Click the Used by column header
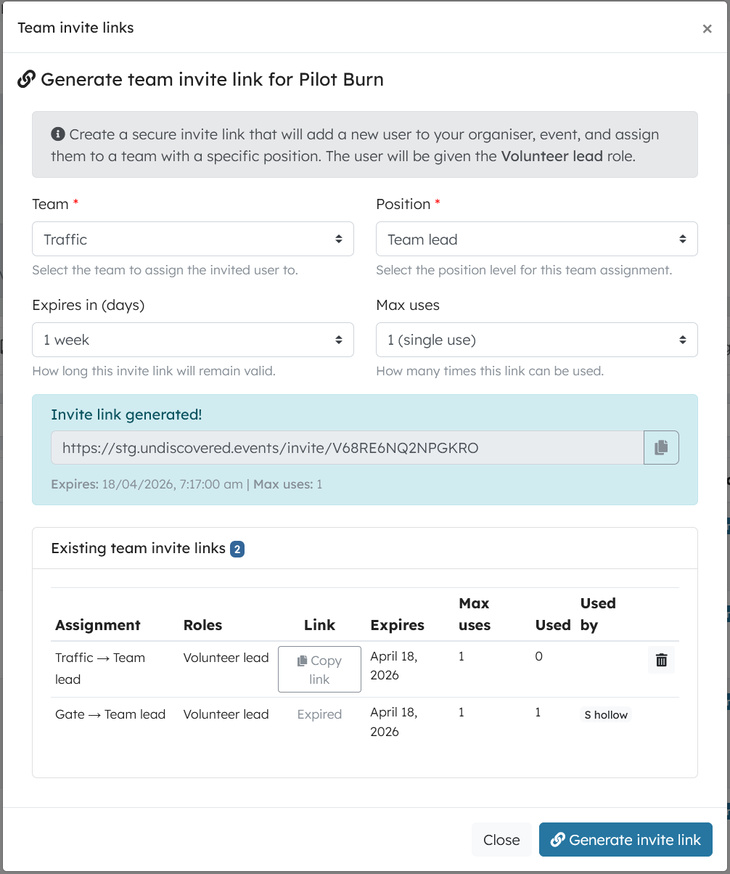Image resolution: width=730 pixels, height=874 pixels. [x=598, y=614]
